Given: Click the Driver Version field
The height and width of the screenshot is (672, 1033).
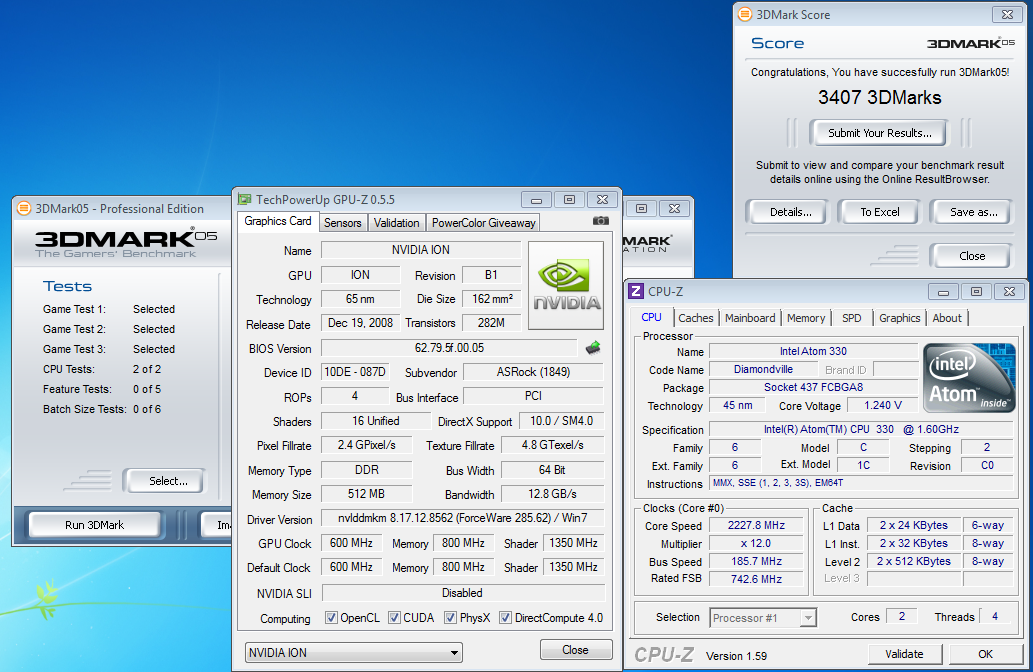Looking at the screenshot, I should tap(462, 518).
